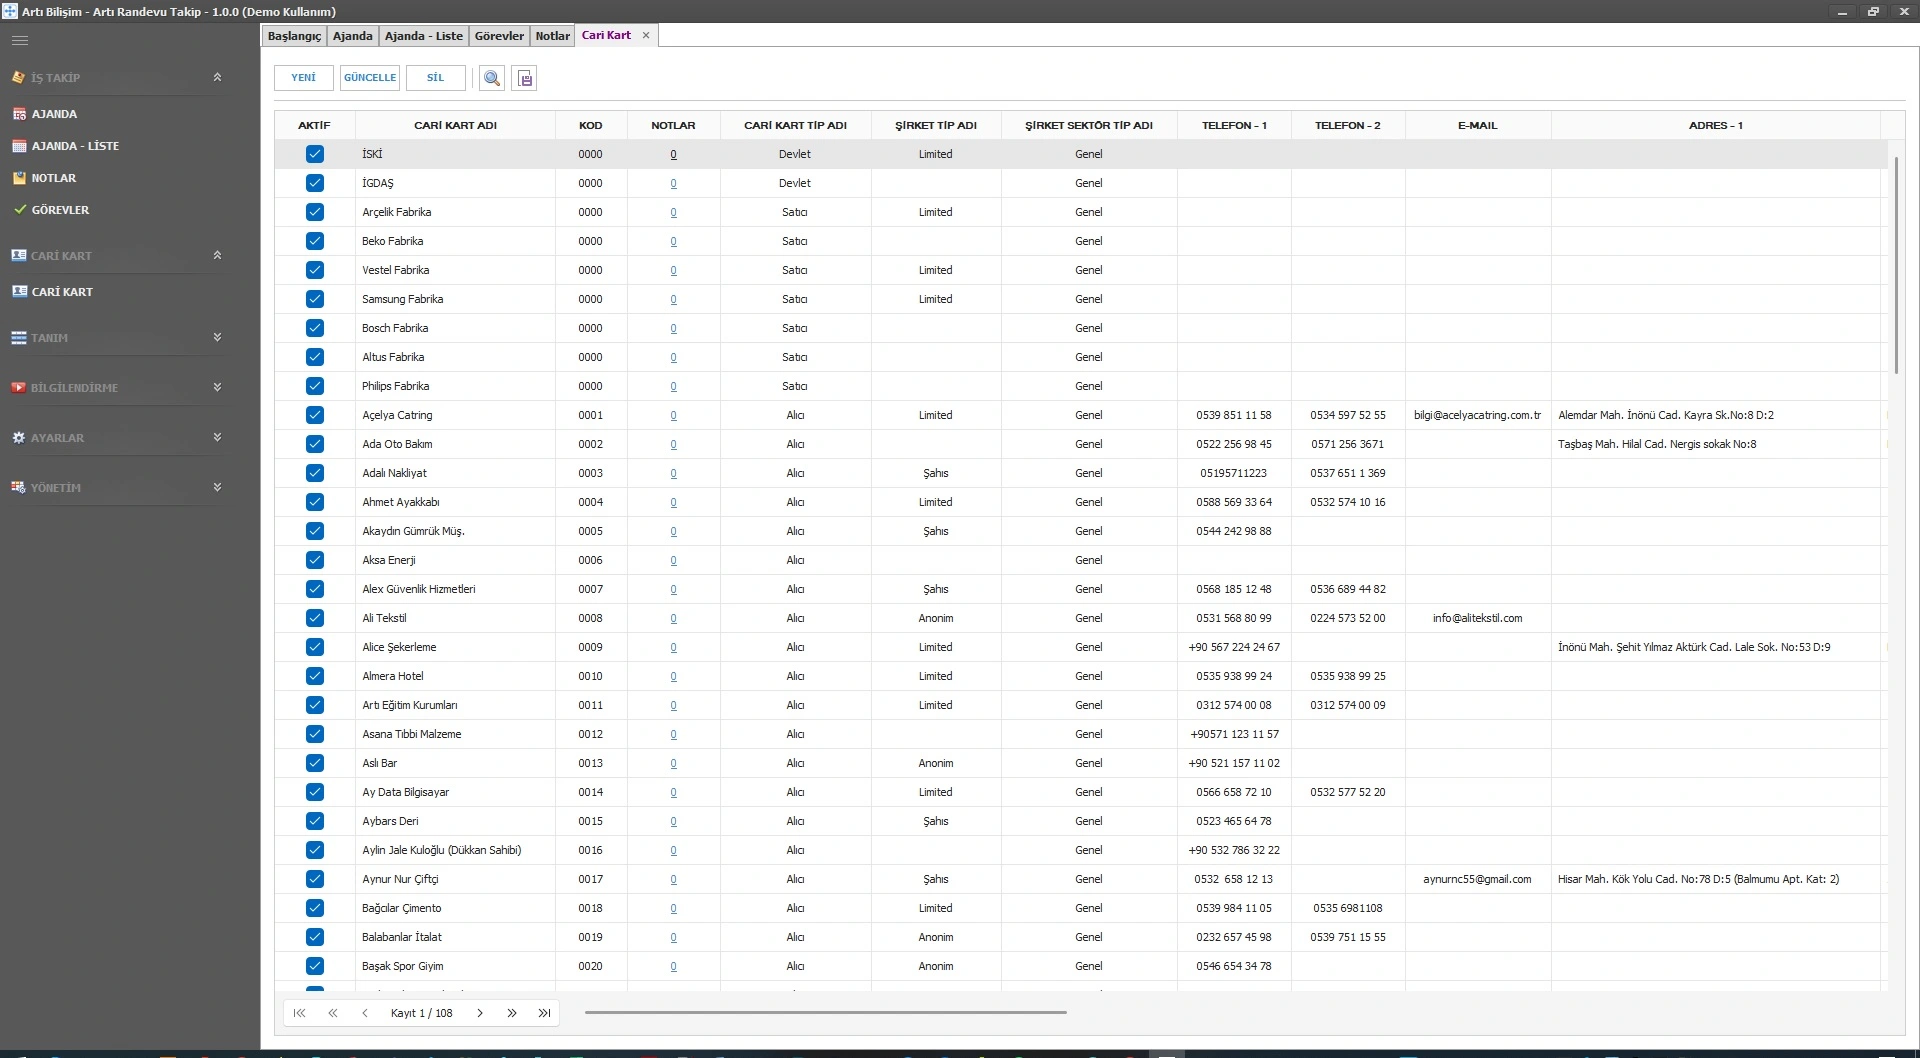
Task: Click phone 0531 568 80 99 cell
Action: pos(1233,618)
